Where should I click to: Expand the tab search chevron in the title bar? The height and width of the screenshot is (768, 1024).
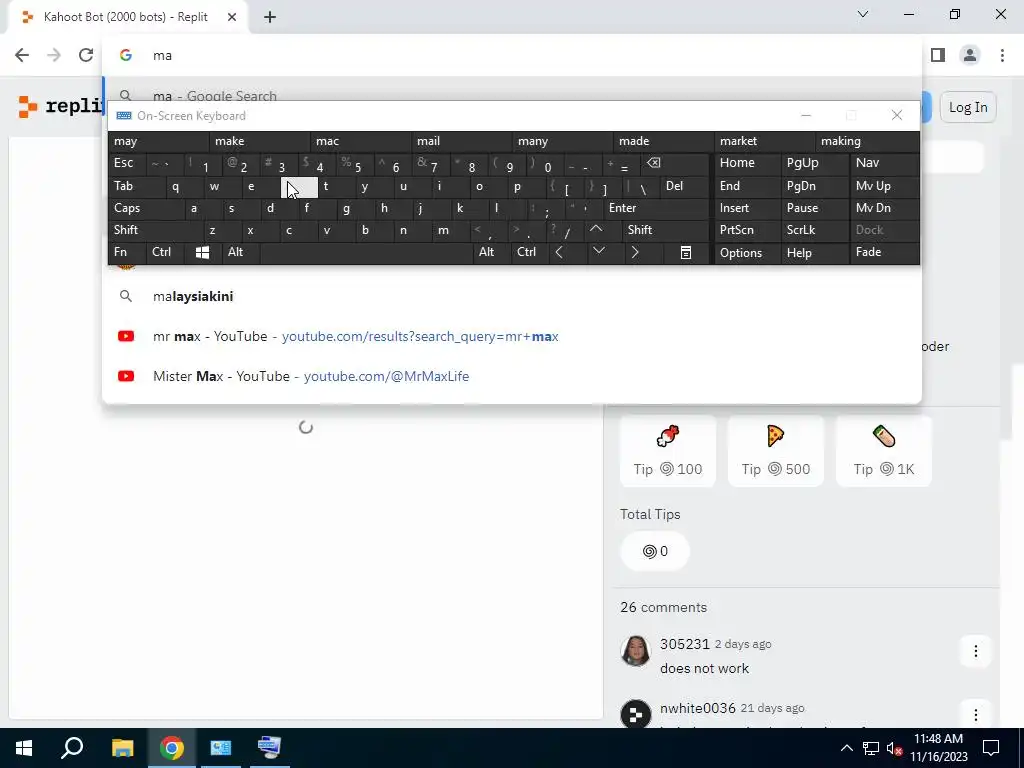(x=863, y=14)
